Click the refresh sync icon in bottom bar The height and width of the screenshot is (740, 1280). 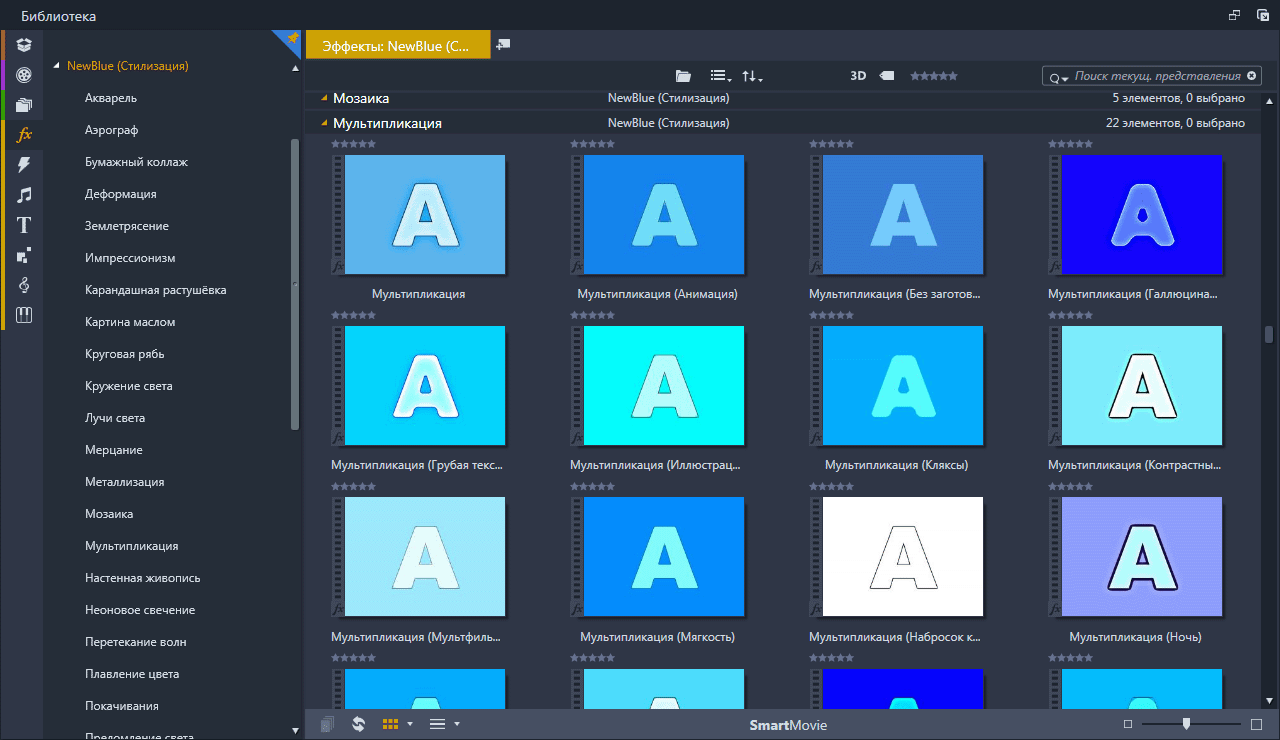click(x=358, y=724)
